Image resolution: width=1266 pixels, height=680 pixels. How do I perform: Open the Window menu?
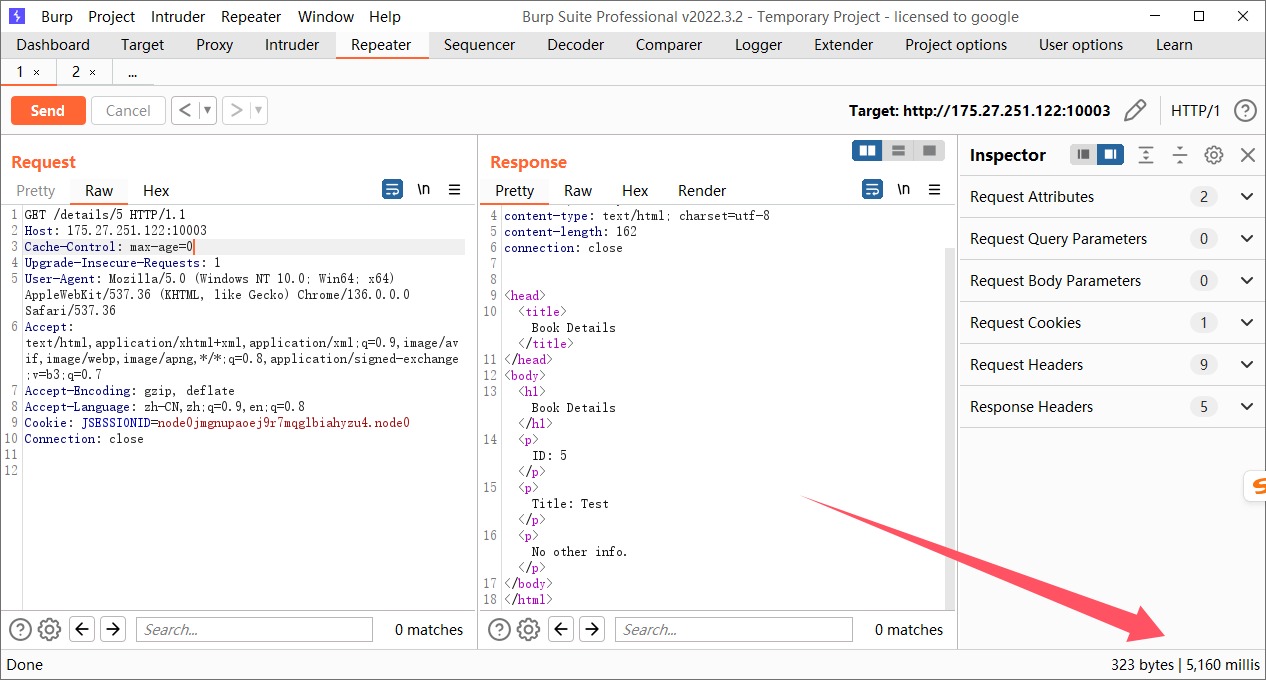click(326, 16)
